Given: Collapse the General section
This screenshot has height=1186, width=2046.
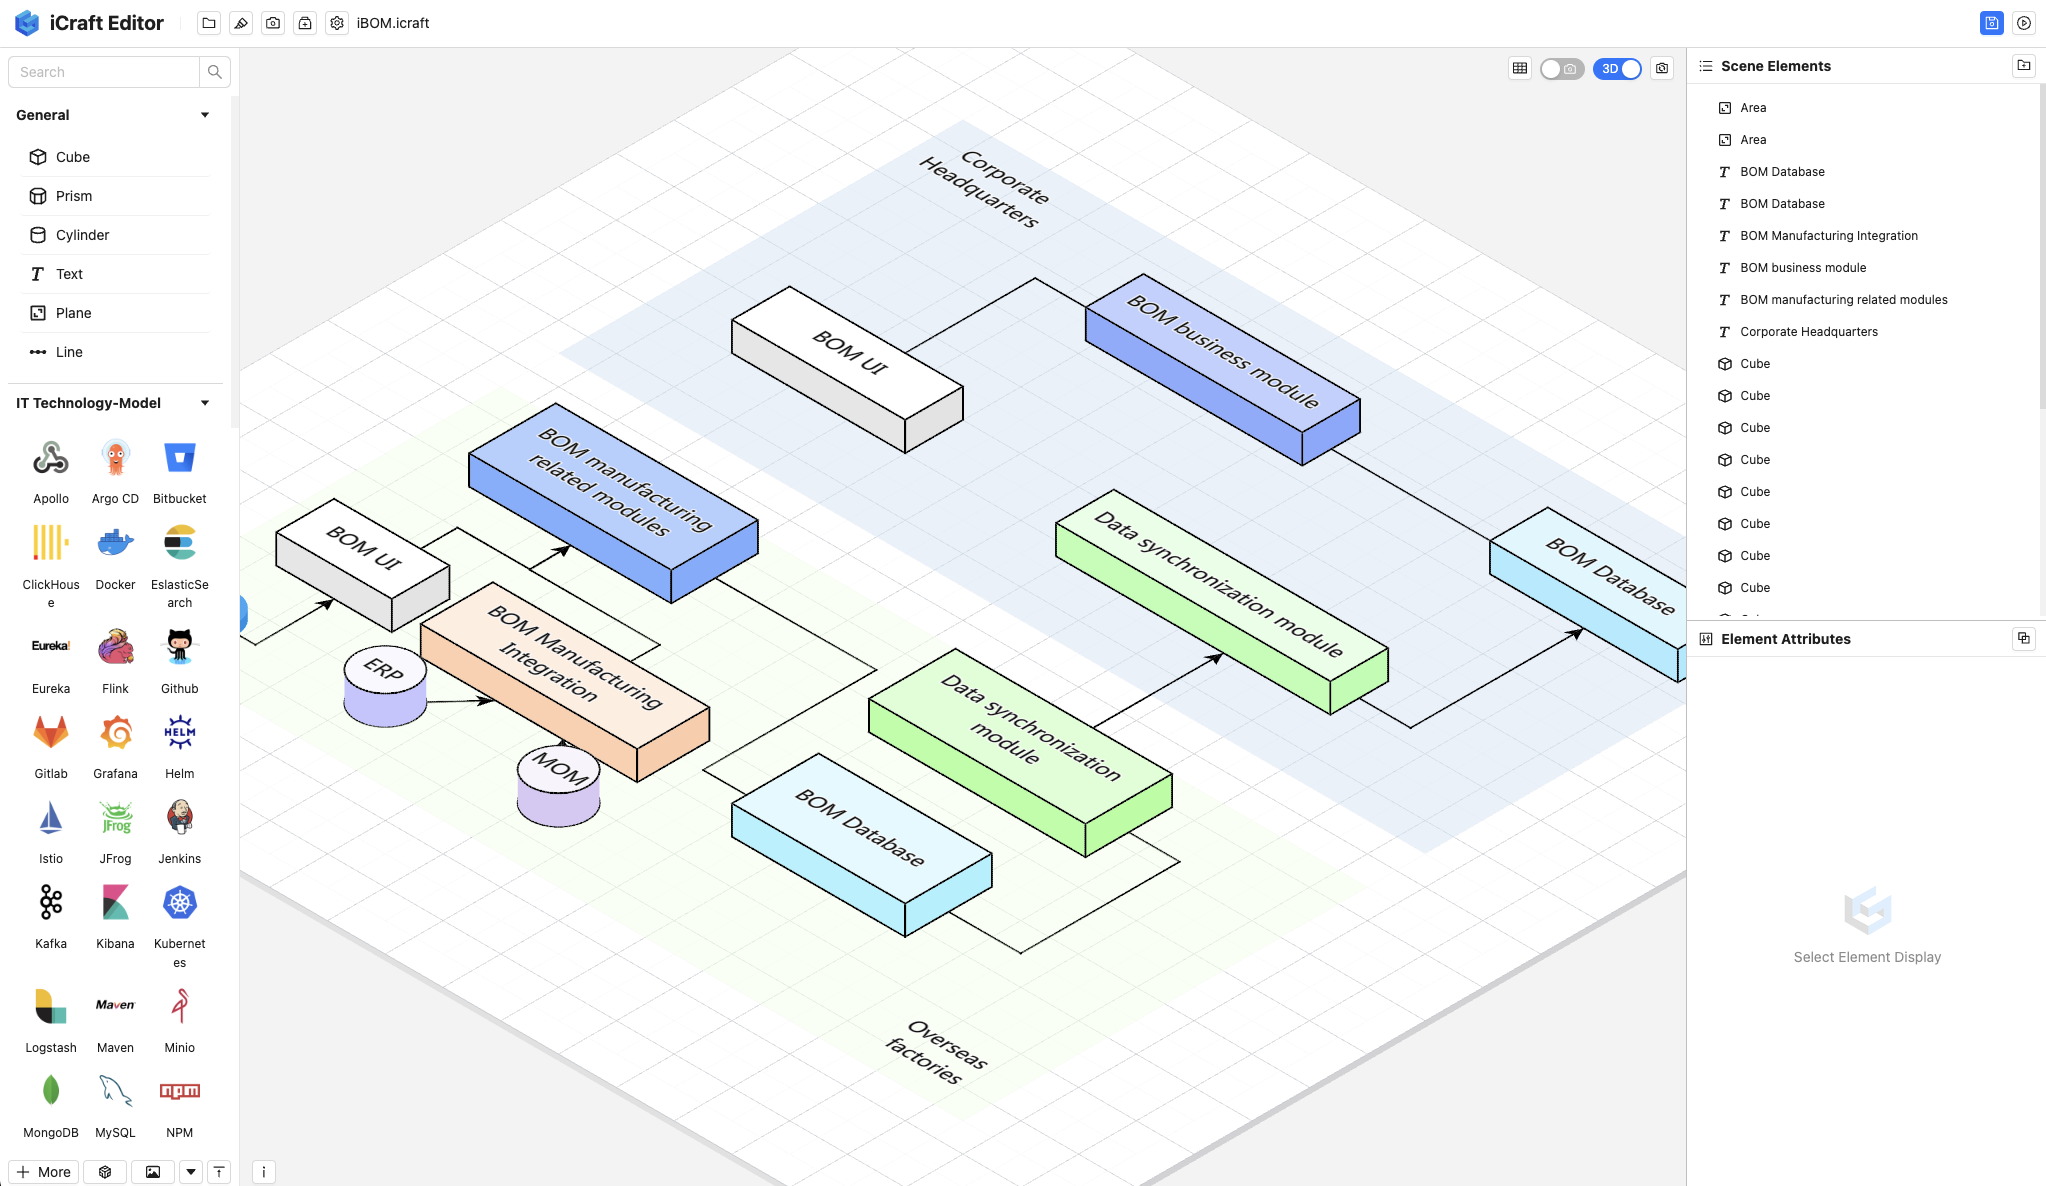Looking at the screenshot, I should point(205,115).
